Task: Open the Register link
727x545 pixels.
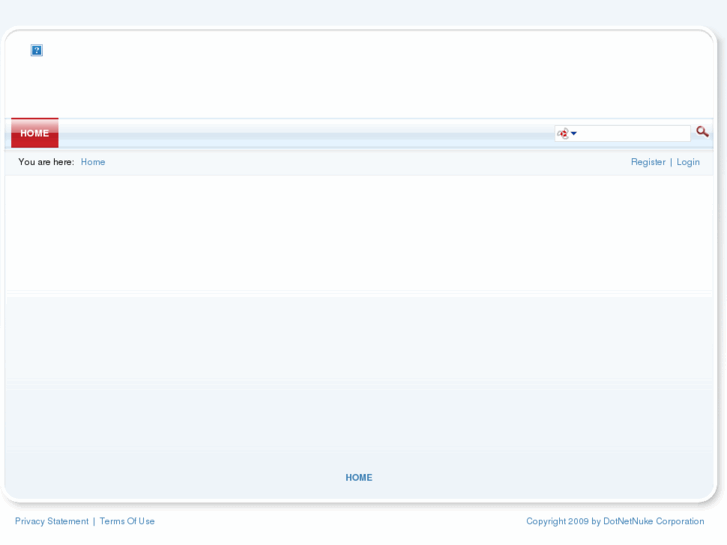Action: (648, 162)
